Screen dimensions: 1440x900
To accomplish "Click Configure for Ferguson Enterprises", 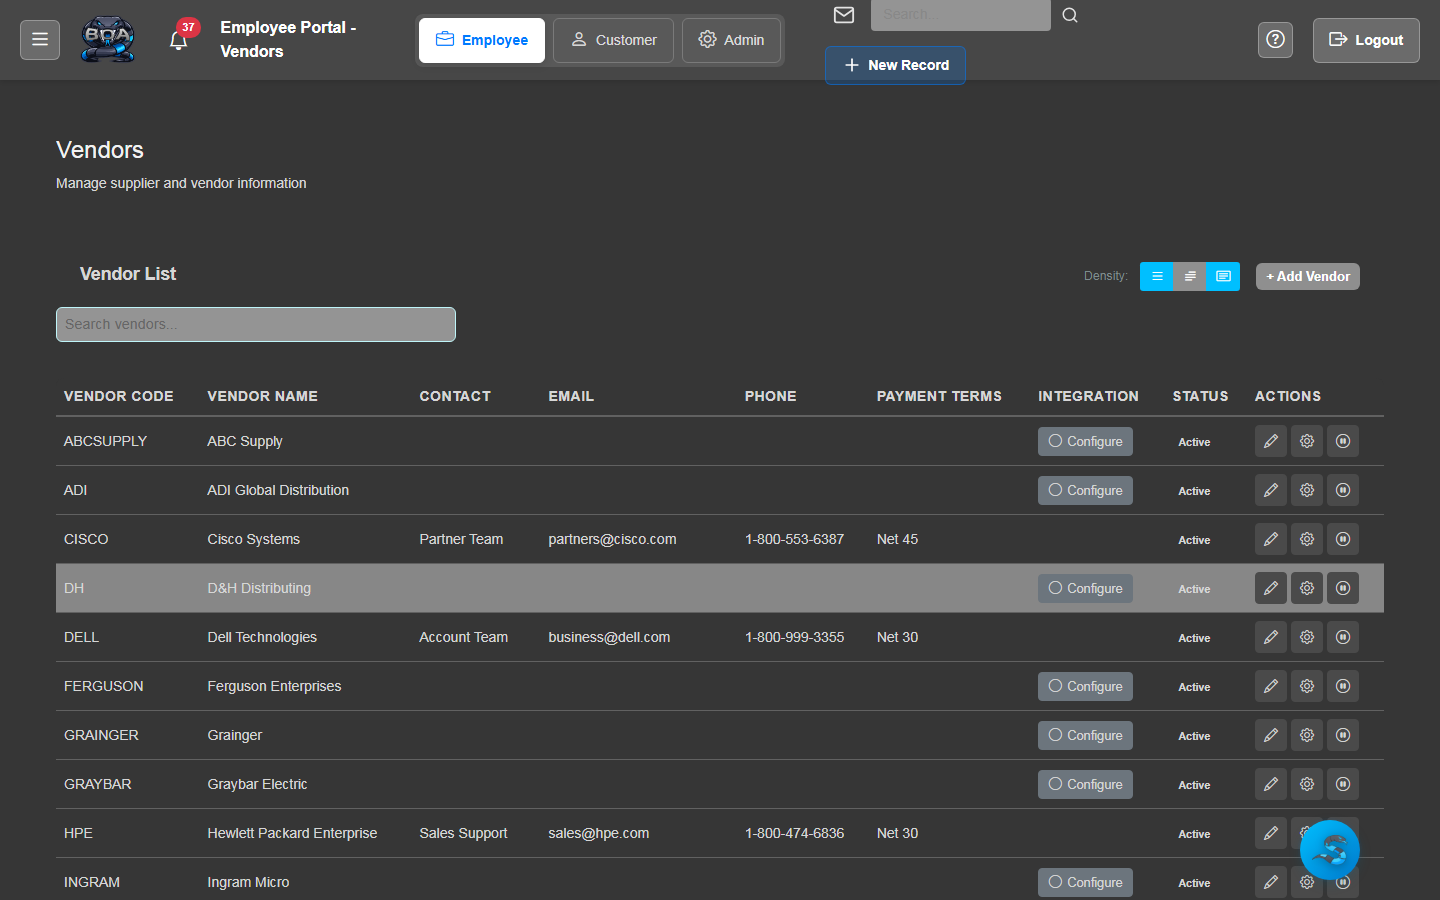I will 1085,686.
